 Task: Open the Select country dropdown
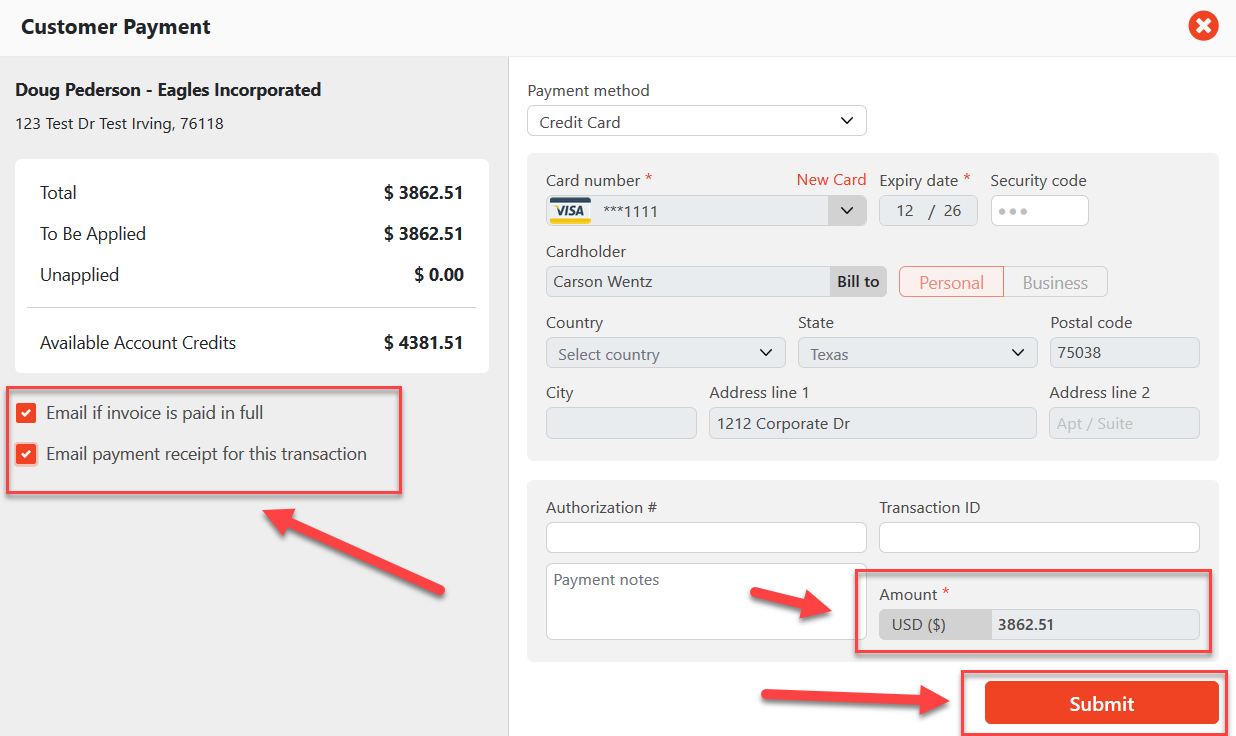pos(664,352)
